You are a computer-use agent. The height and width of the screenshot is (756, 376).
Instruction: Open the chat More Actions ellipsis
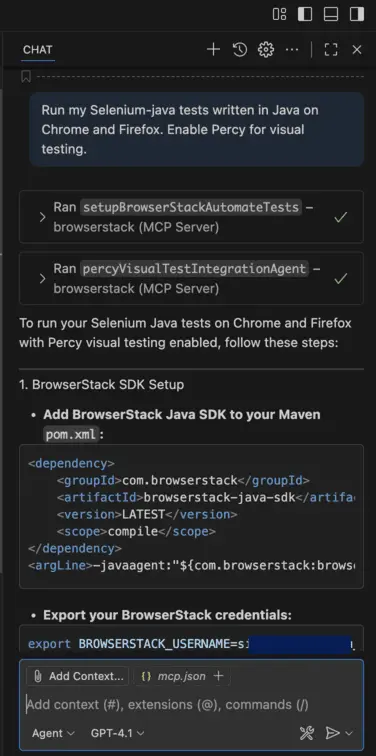(292, 49)
